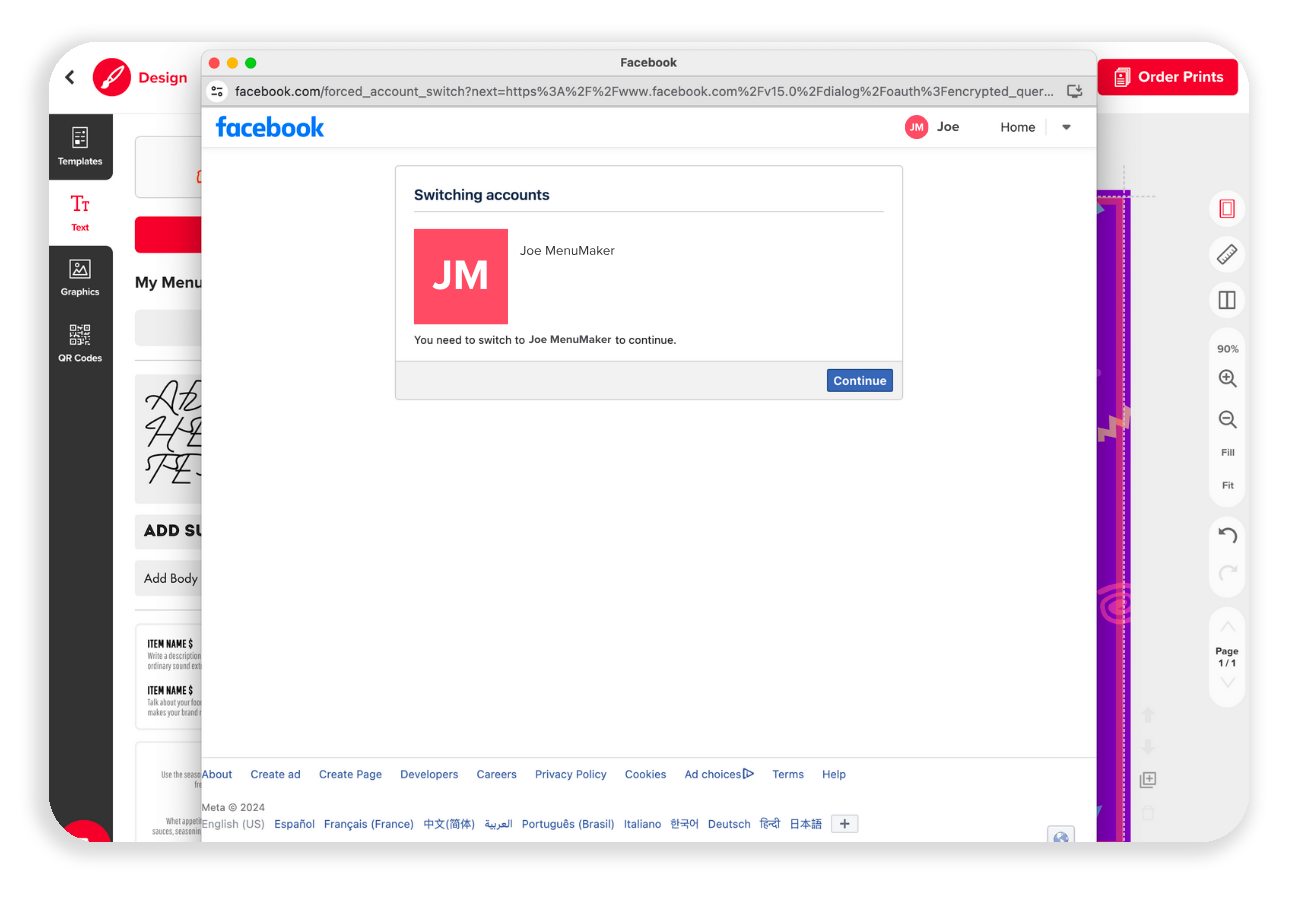Open the QR Codes tool
Viewport: 1300px width, 900px height.
click(x=80, y=343)
